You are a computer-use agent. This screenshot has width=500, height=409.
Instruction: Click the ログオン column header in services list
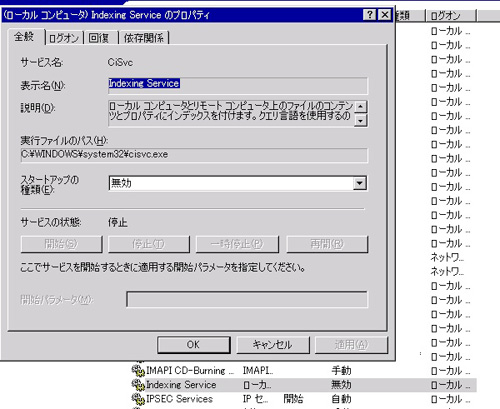(x=451, y=15)
